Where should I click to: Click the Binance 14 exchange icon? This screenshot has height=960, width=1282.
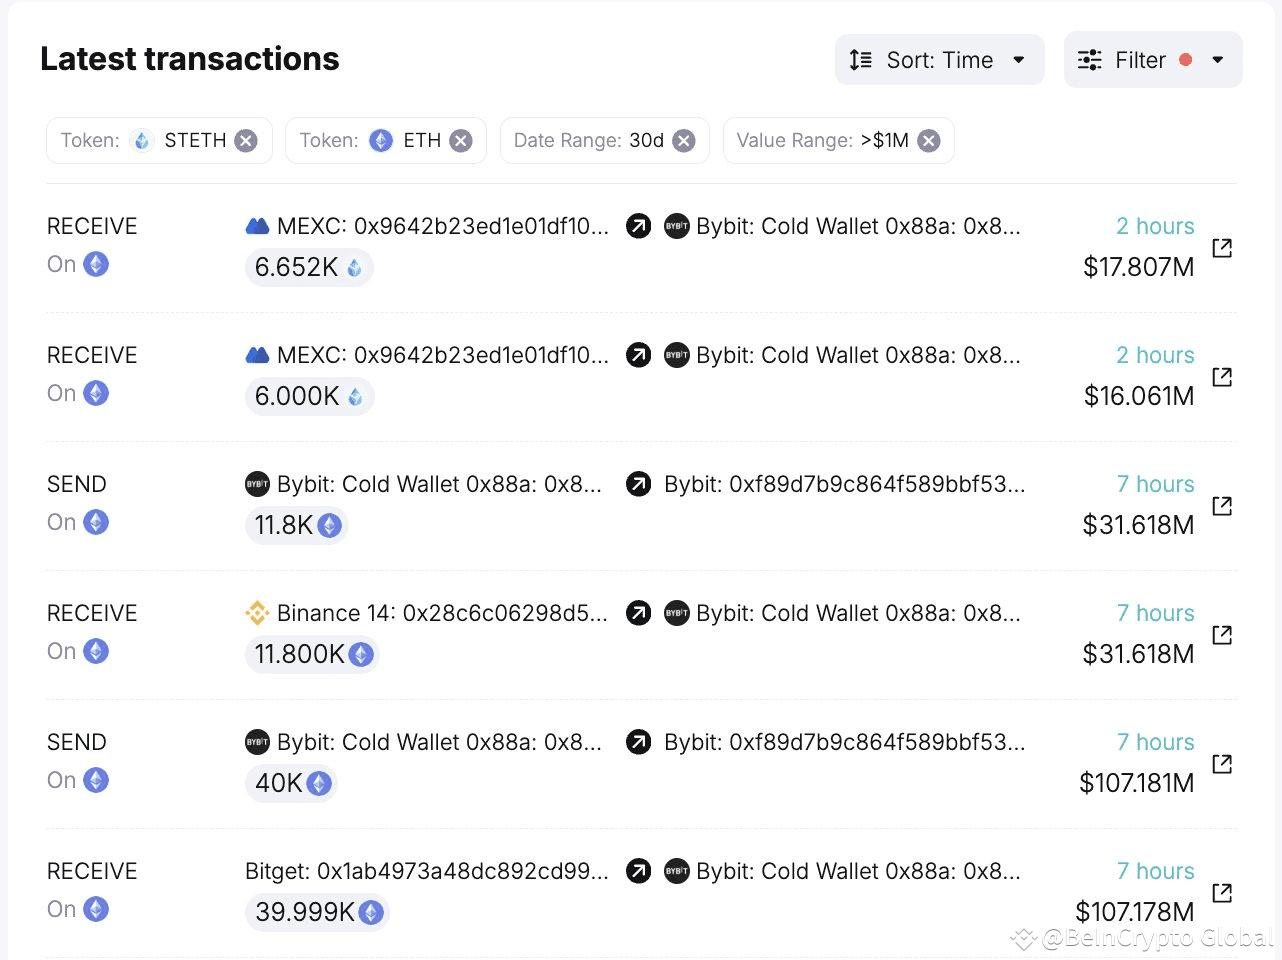point(258,613)
